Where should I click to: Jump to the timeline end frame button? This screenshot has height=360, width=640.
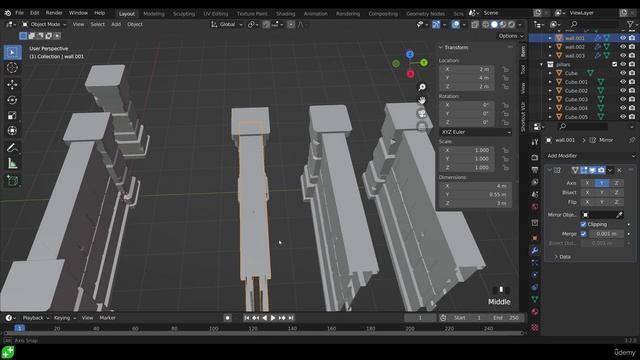pyautogui.click(x=291, y=318)
